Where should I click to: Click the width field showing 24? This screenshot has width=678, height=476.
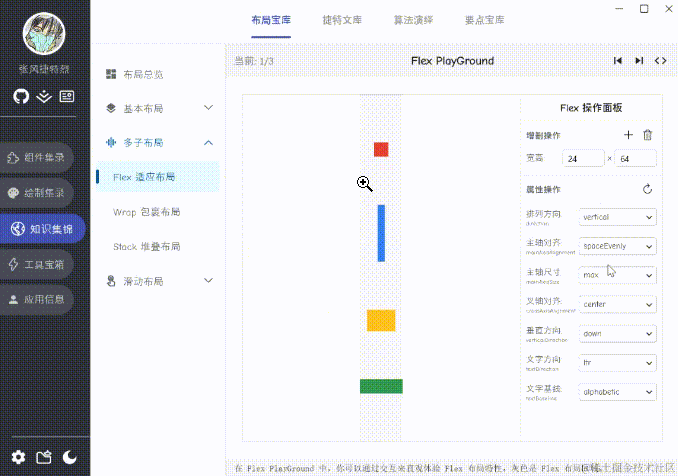[583, 159]
